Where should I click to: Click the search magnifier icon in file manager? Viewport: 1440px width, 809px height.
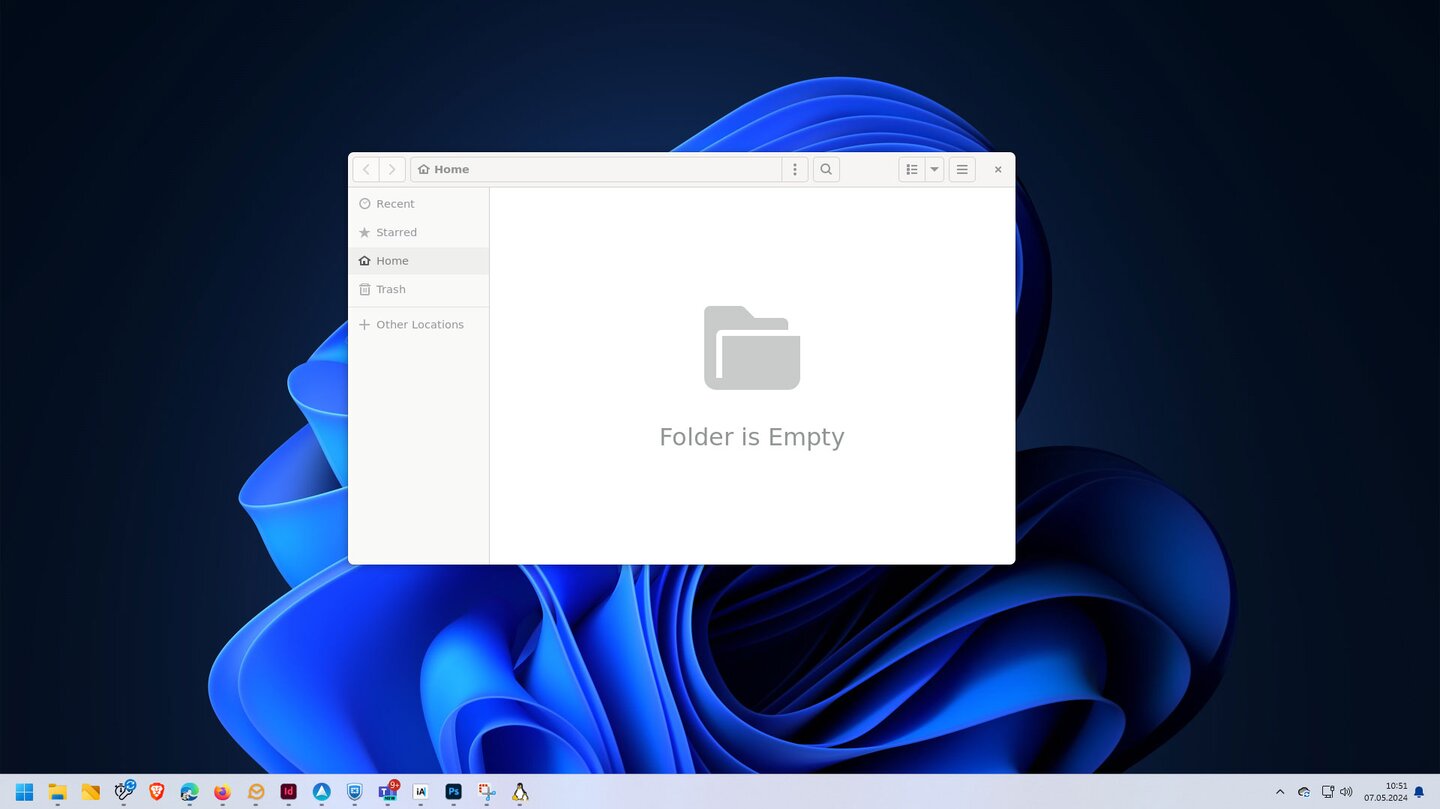[826, 170]
